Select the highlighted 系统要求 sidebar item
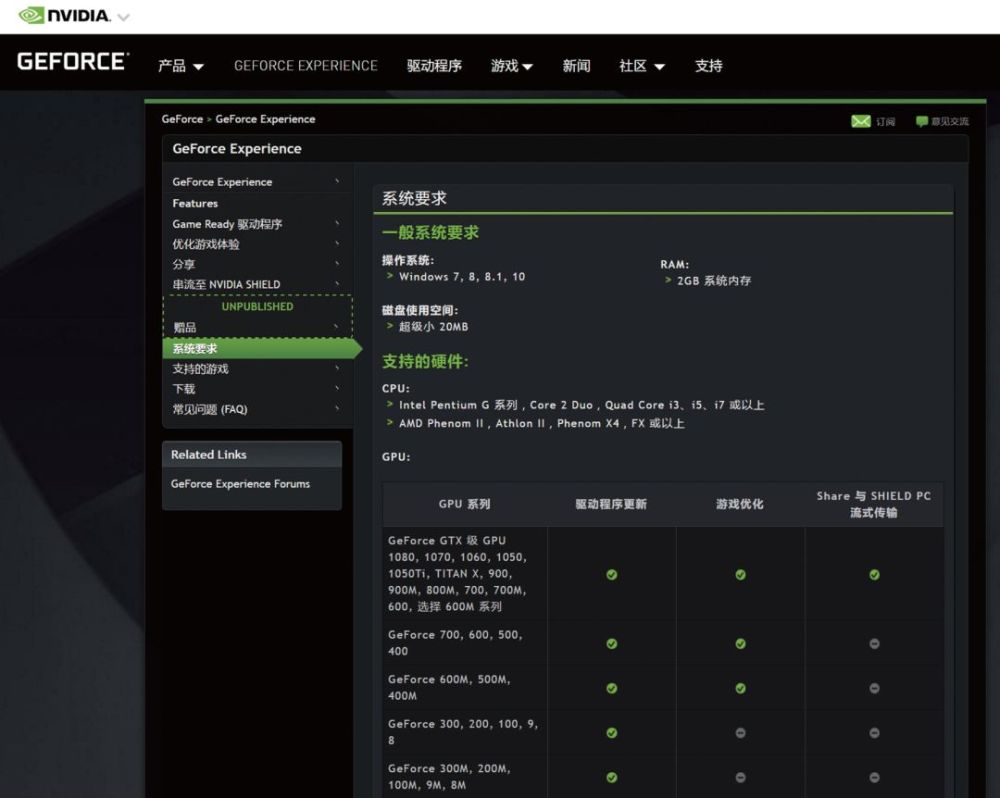 261,349
